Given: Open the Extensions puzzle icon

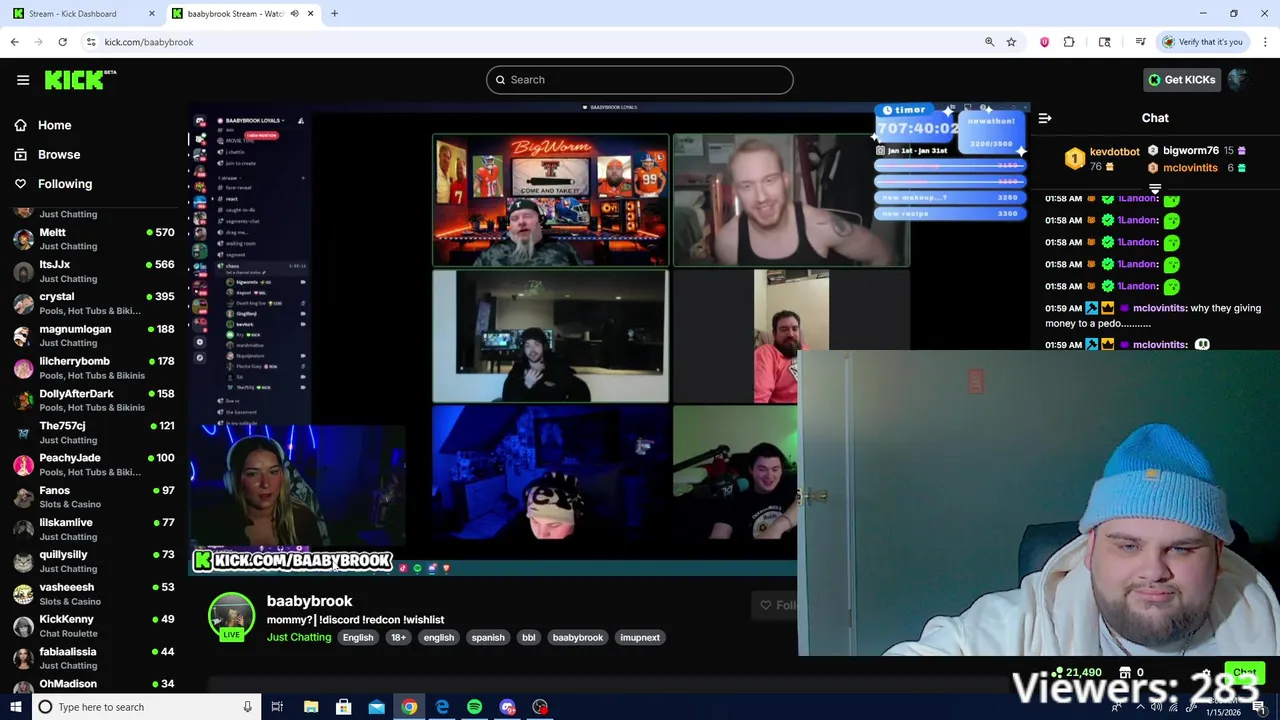Looking at the screenshot, I should 1069,42.
